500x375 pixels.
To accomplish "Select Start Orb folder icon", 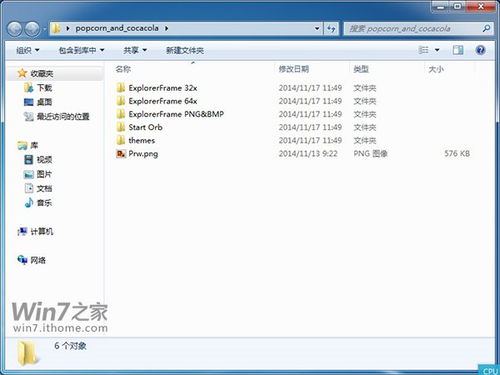I will tap(121, 127).
